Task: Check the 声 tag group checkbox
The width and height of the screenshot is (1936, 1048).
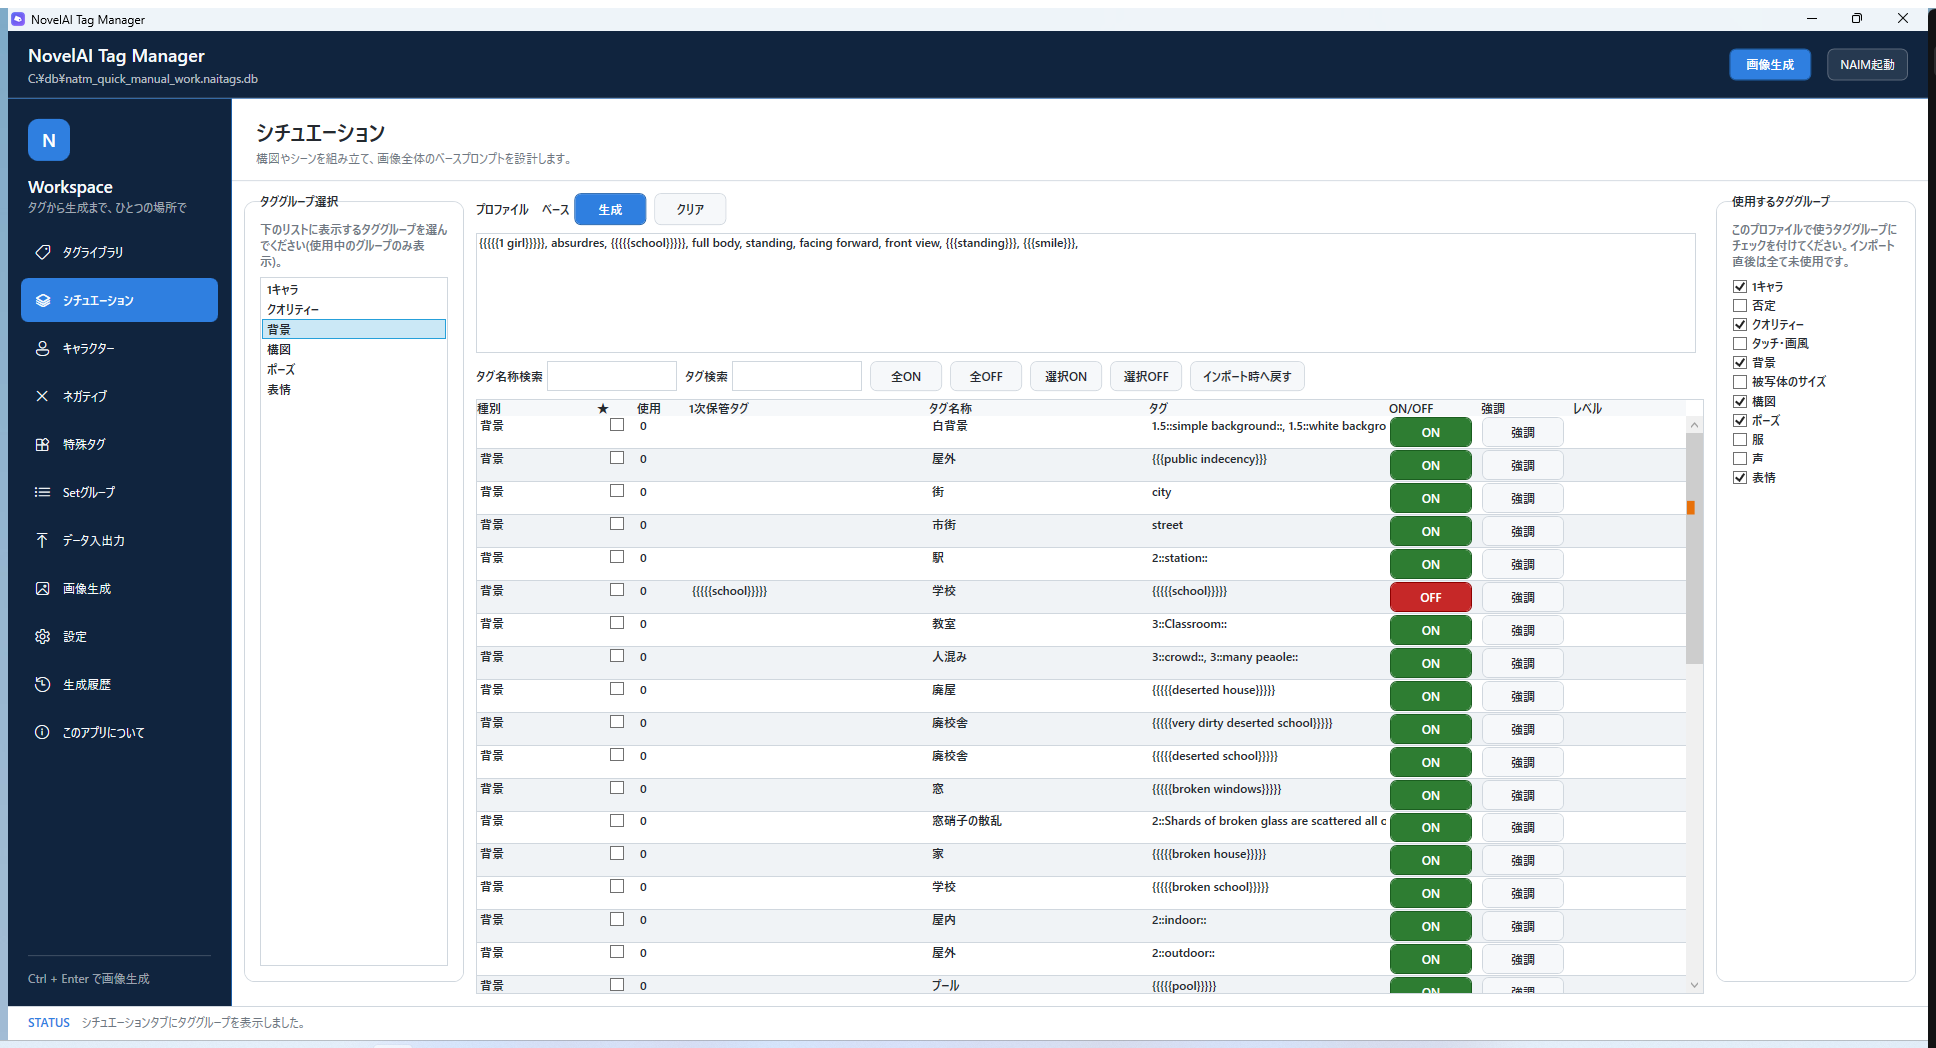Action: (x=1740, y=458)
